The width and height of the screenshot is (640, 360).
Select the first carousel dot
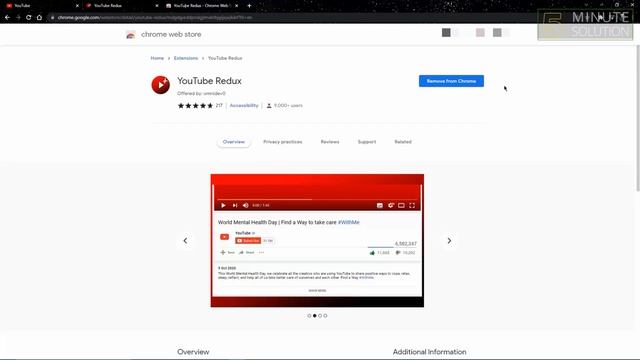pos(309,316)
